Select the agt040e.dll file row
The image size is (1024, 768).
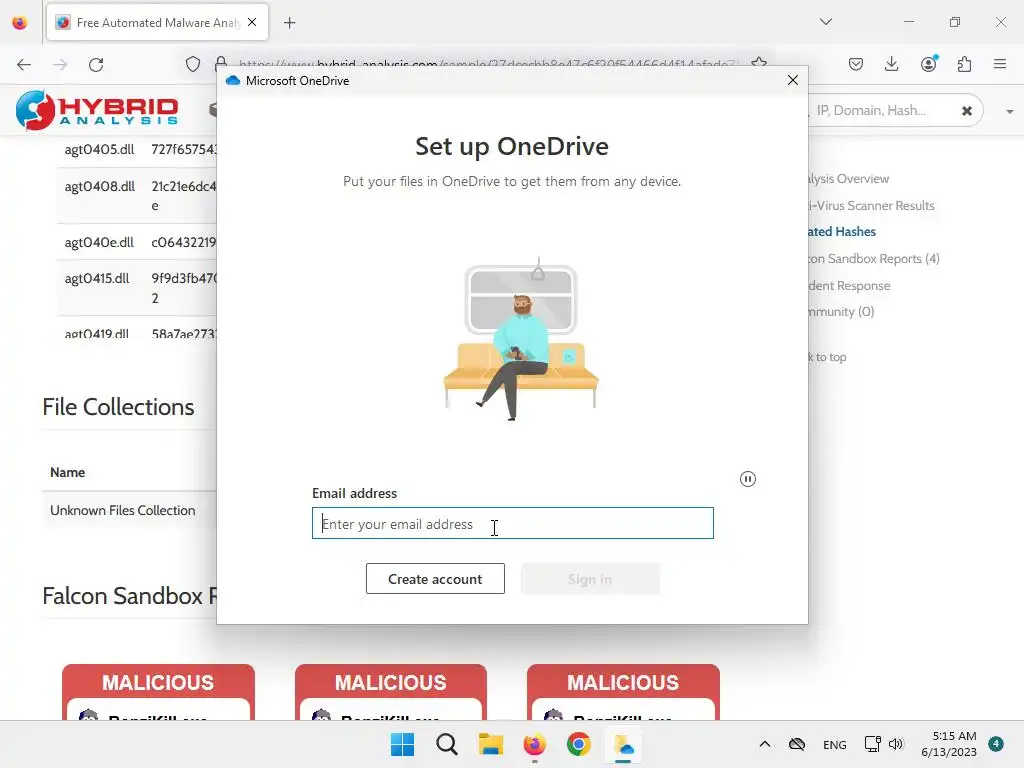click(x=136, y=242)
